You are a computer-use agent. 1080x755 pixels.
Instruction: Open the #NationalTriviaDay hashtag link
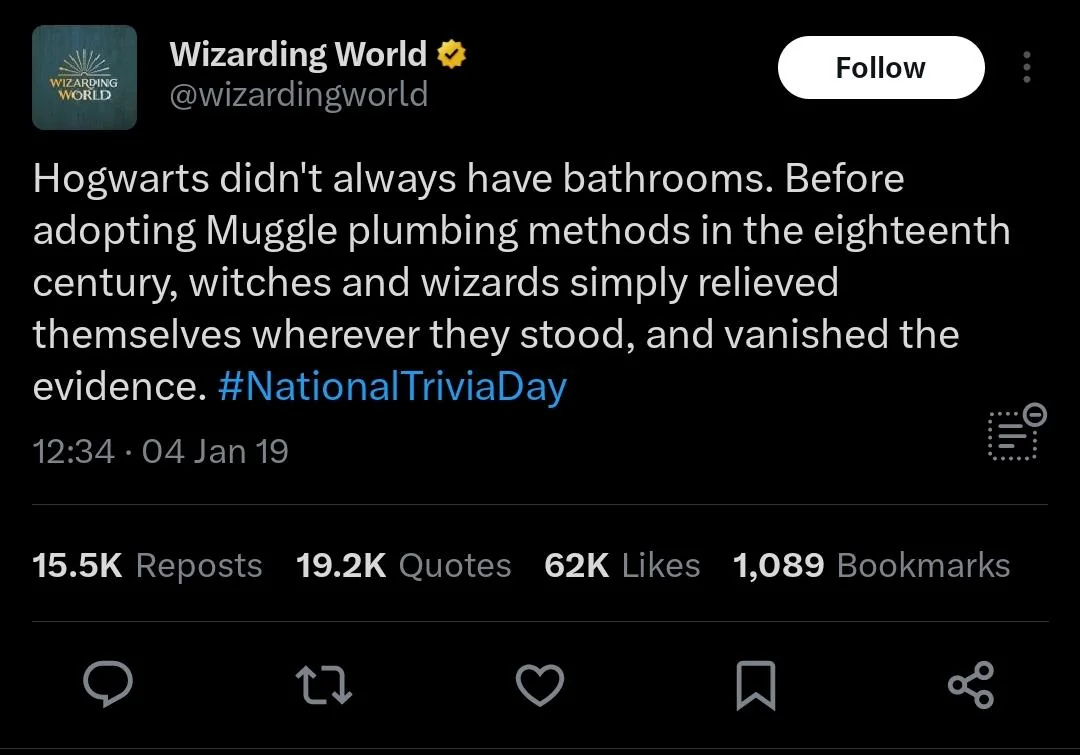393,386
